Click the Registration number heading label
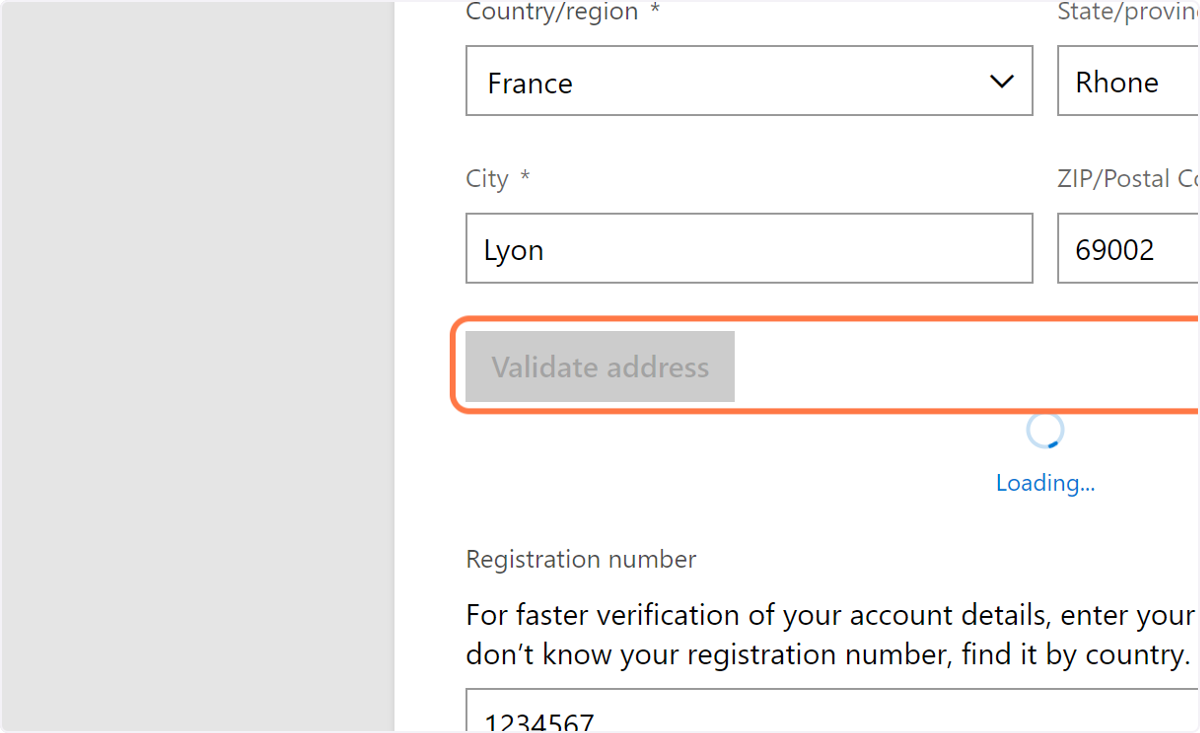 point(581,559)
